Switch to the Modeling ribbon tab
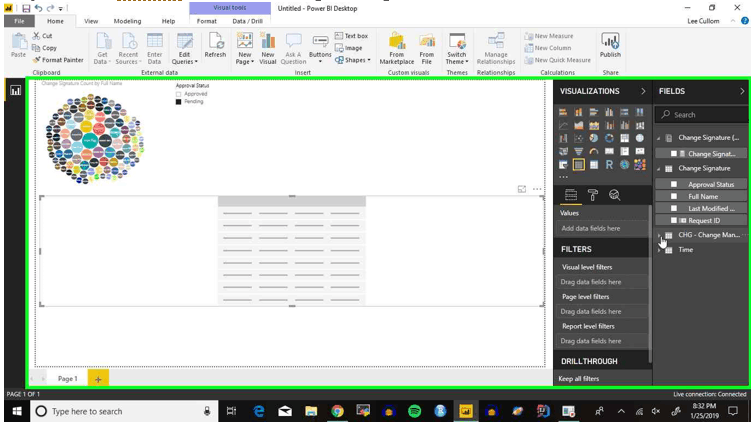The width and height of the screenshot is (753, 422). coord(127,21)
